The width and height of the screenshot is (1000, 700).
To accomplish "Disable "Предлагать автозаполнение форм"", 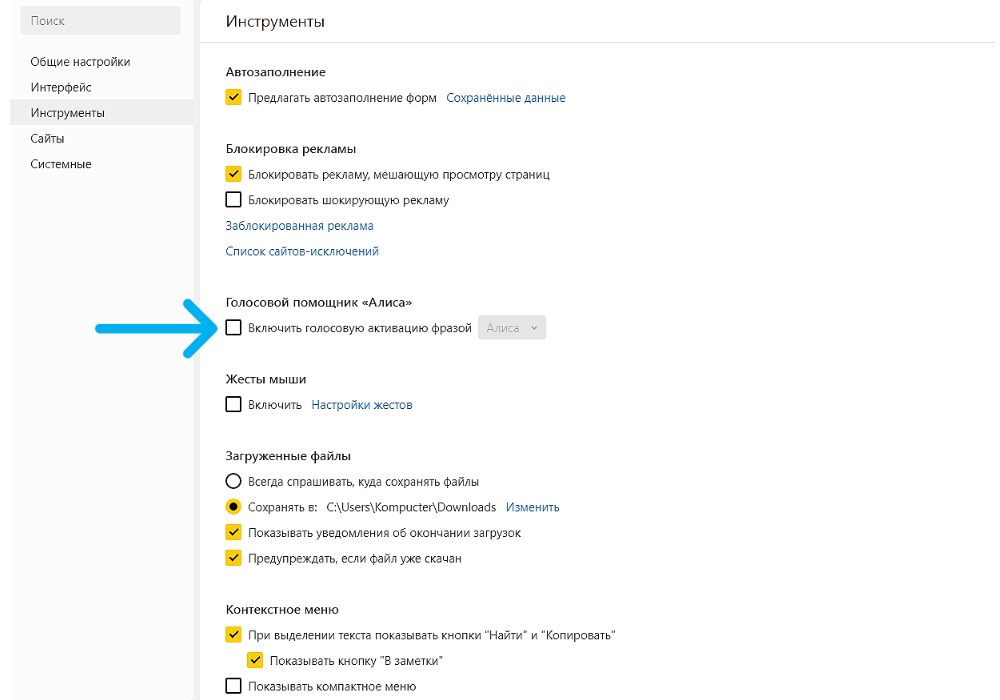I will tap(233, 97).
